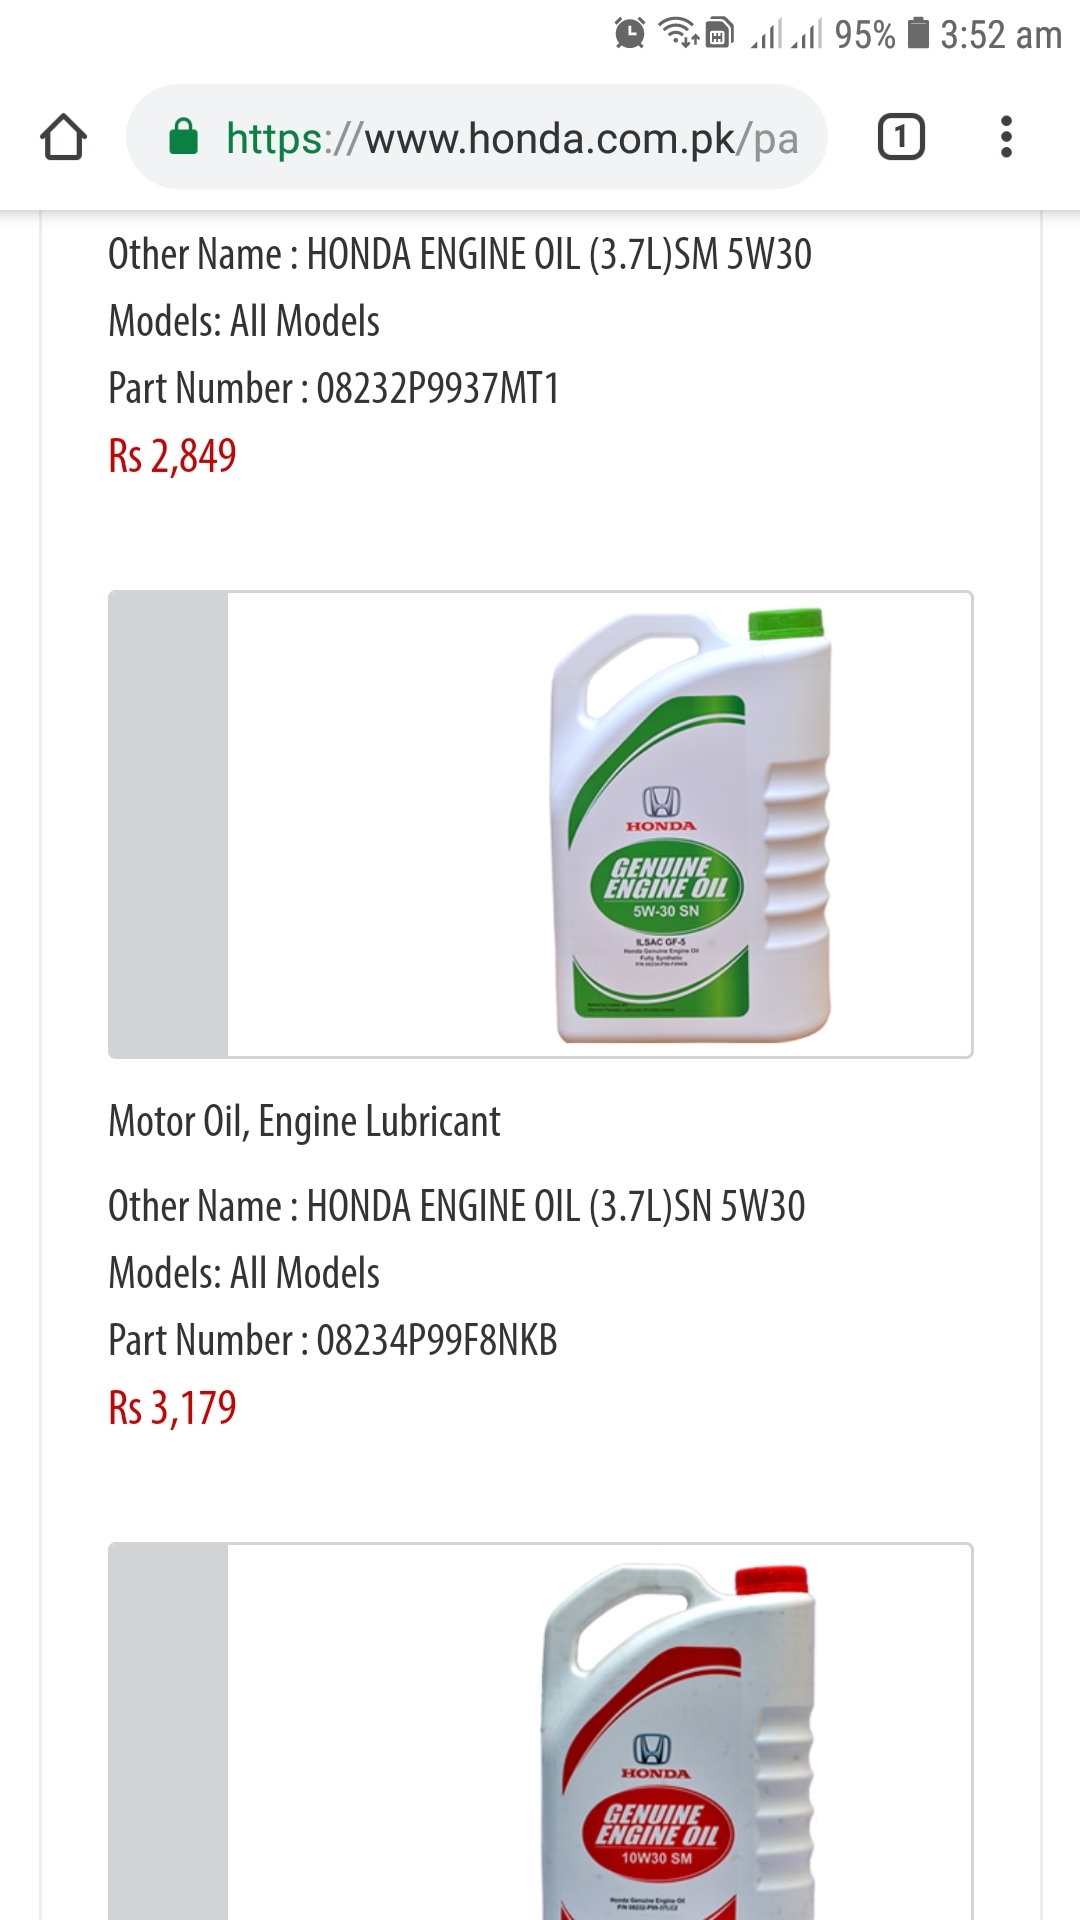1080x1920 pixels.
Task: Open the red 10W30 SM oil bottle image
Action: point(540,1732)
